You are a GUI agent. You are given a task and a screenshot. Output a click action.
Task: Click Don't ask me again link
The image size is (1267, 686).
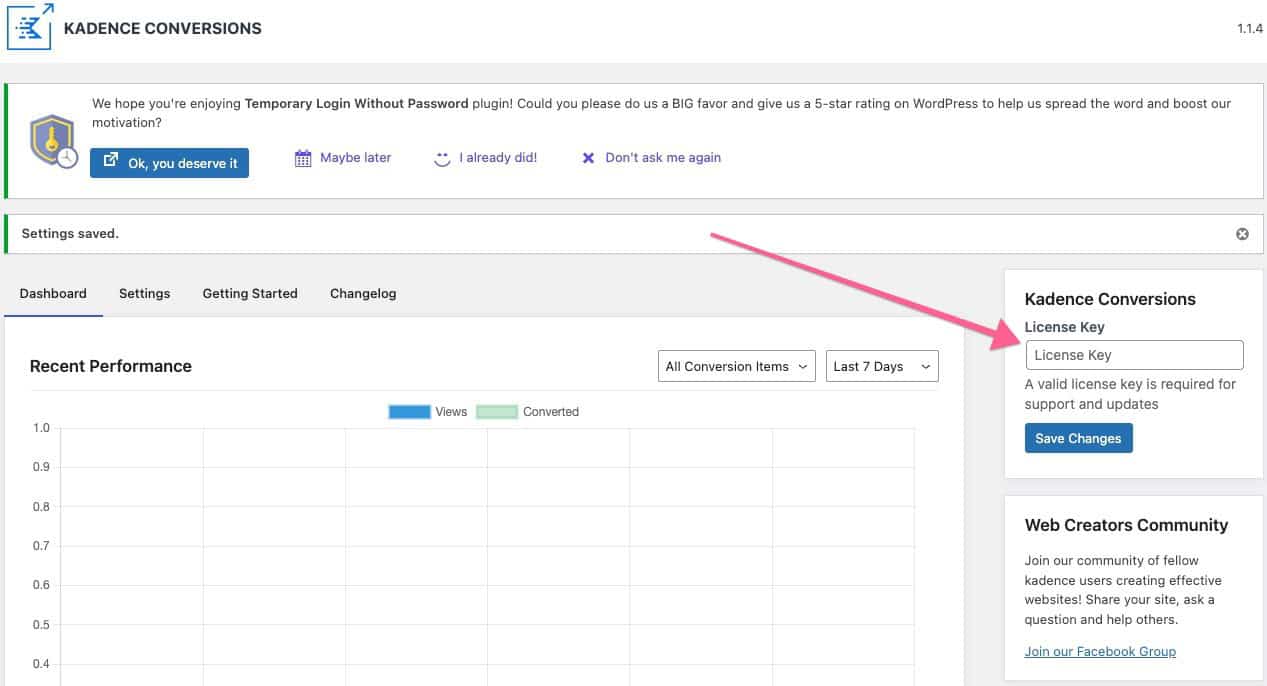[662, 158]
